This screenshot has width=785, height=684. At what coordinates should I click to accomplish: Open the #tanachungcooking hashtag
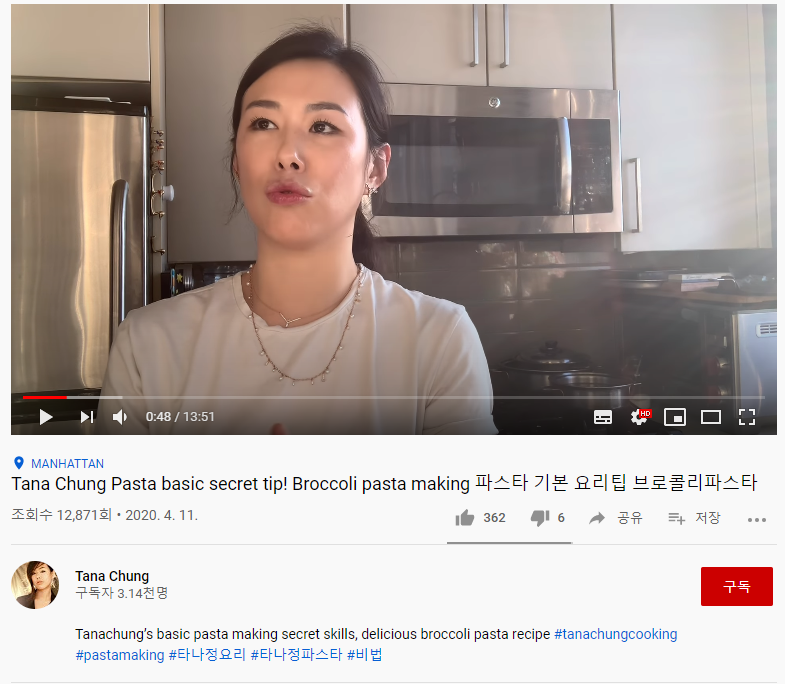615,634
